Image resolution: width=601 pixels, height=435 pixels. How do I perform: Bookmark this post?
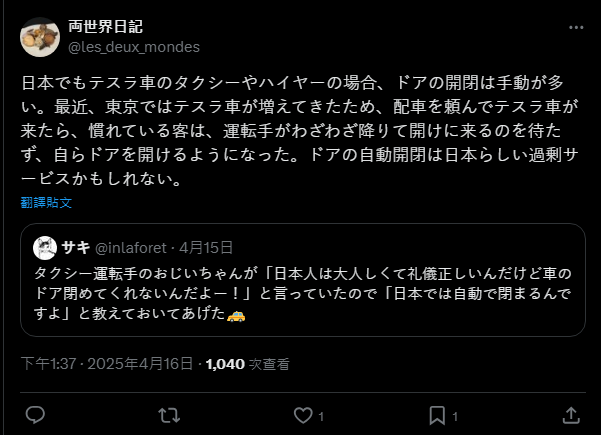pyautogui.click(x=437, y=414)
